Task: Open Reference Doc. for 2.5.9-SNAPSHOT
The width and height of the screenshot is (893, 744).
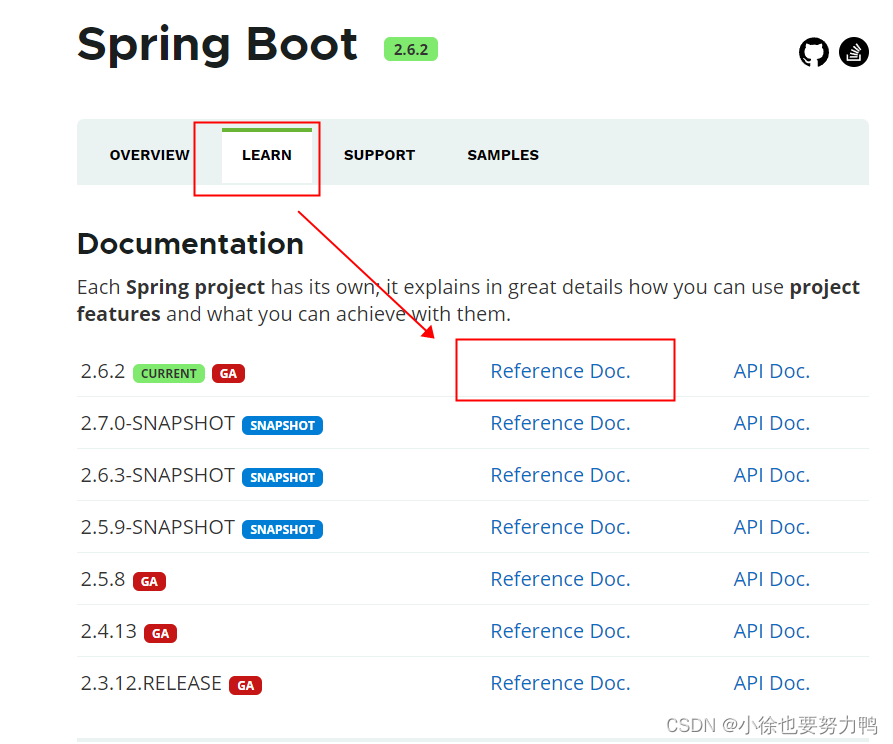Action: [x=560, y=527]
